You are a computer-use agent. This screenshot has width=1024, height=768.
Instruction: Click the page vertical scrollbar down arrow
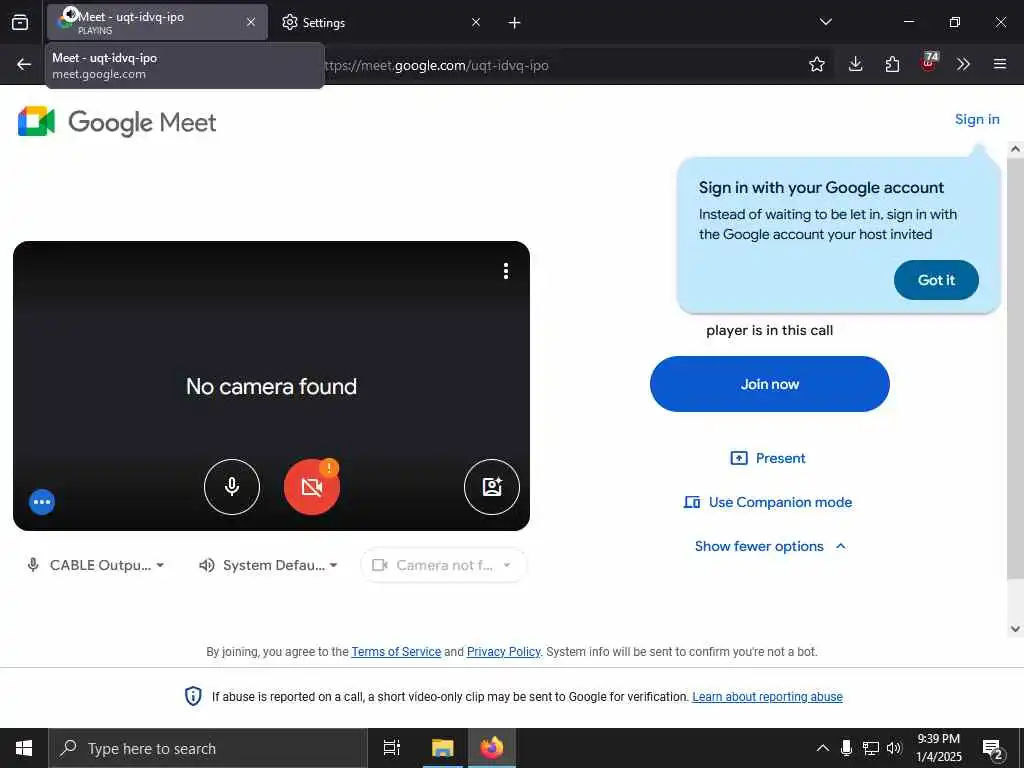pos(1015,629)
